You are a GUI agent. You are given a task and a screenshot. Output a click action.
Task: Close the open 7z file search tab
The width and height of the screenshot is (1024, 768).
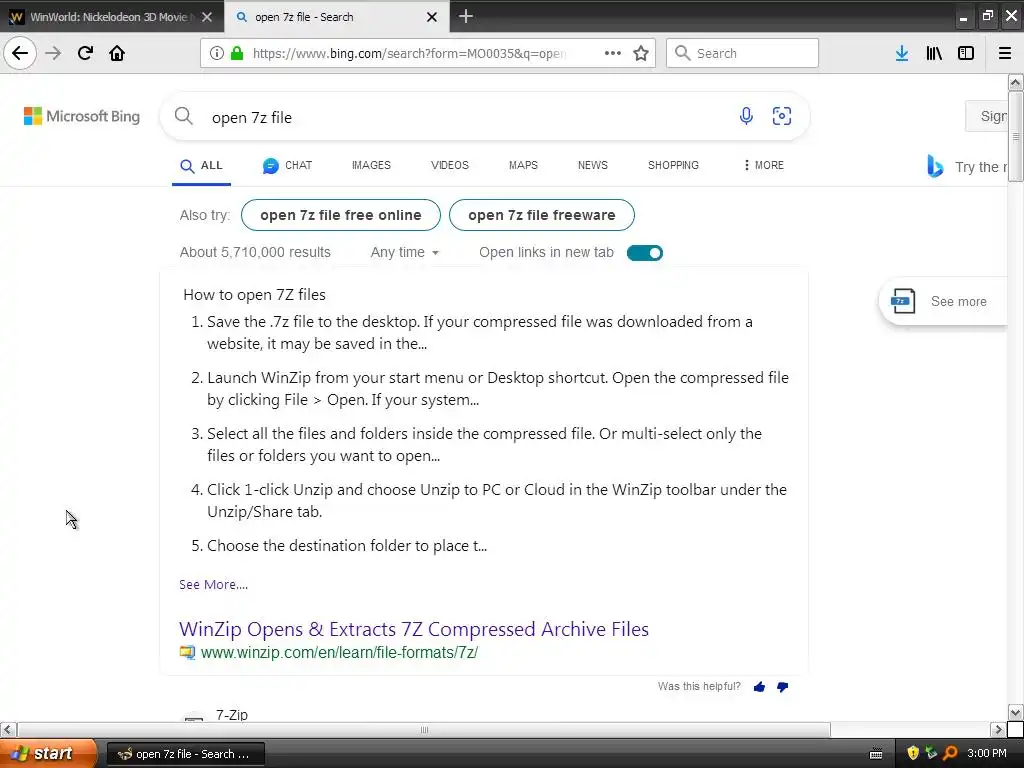tap(432, 17)
